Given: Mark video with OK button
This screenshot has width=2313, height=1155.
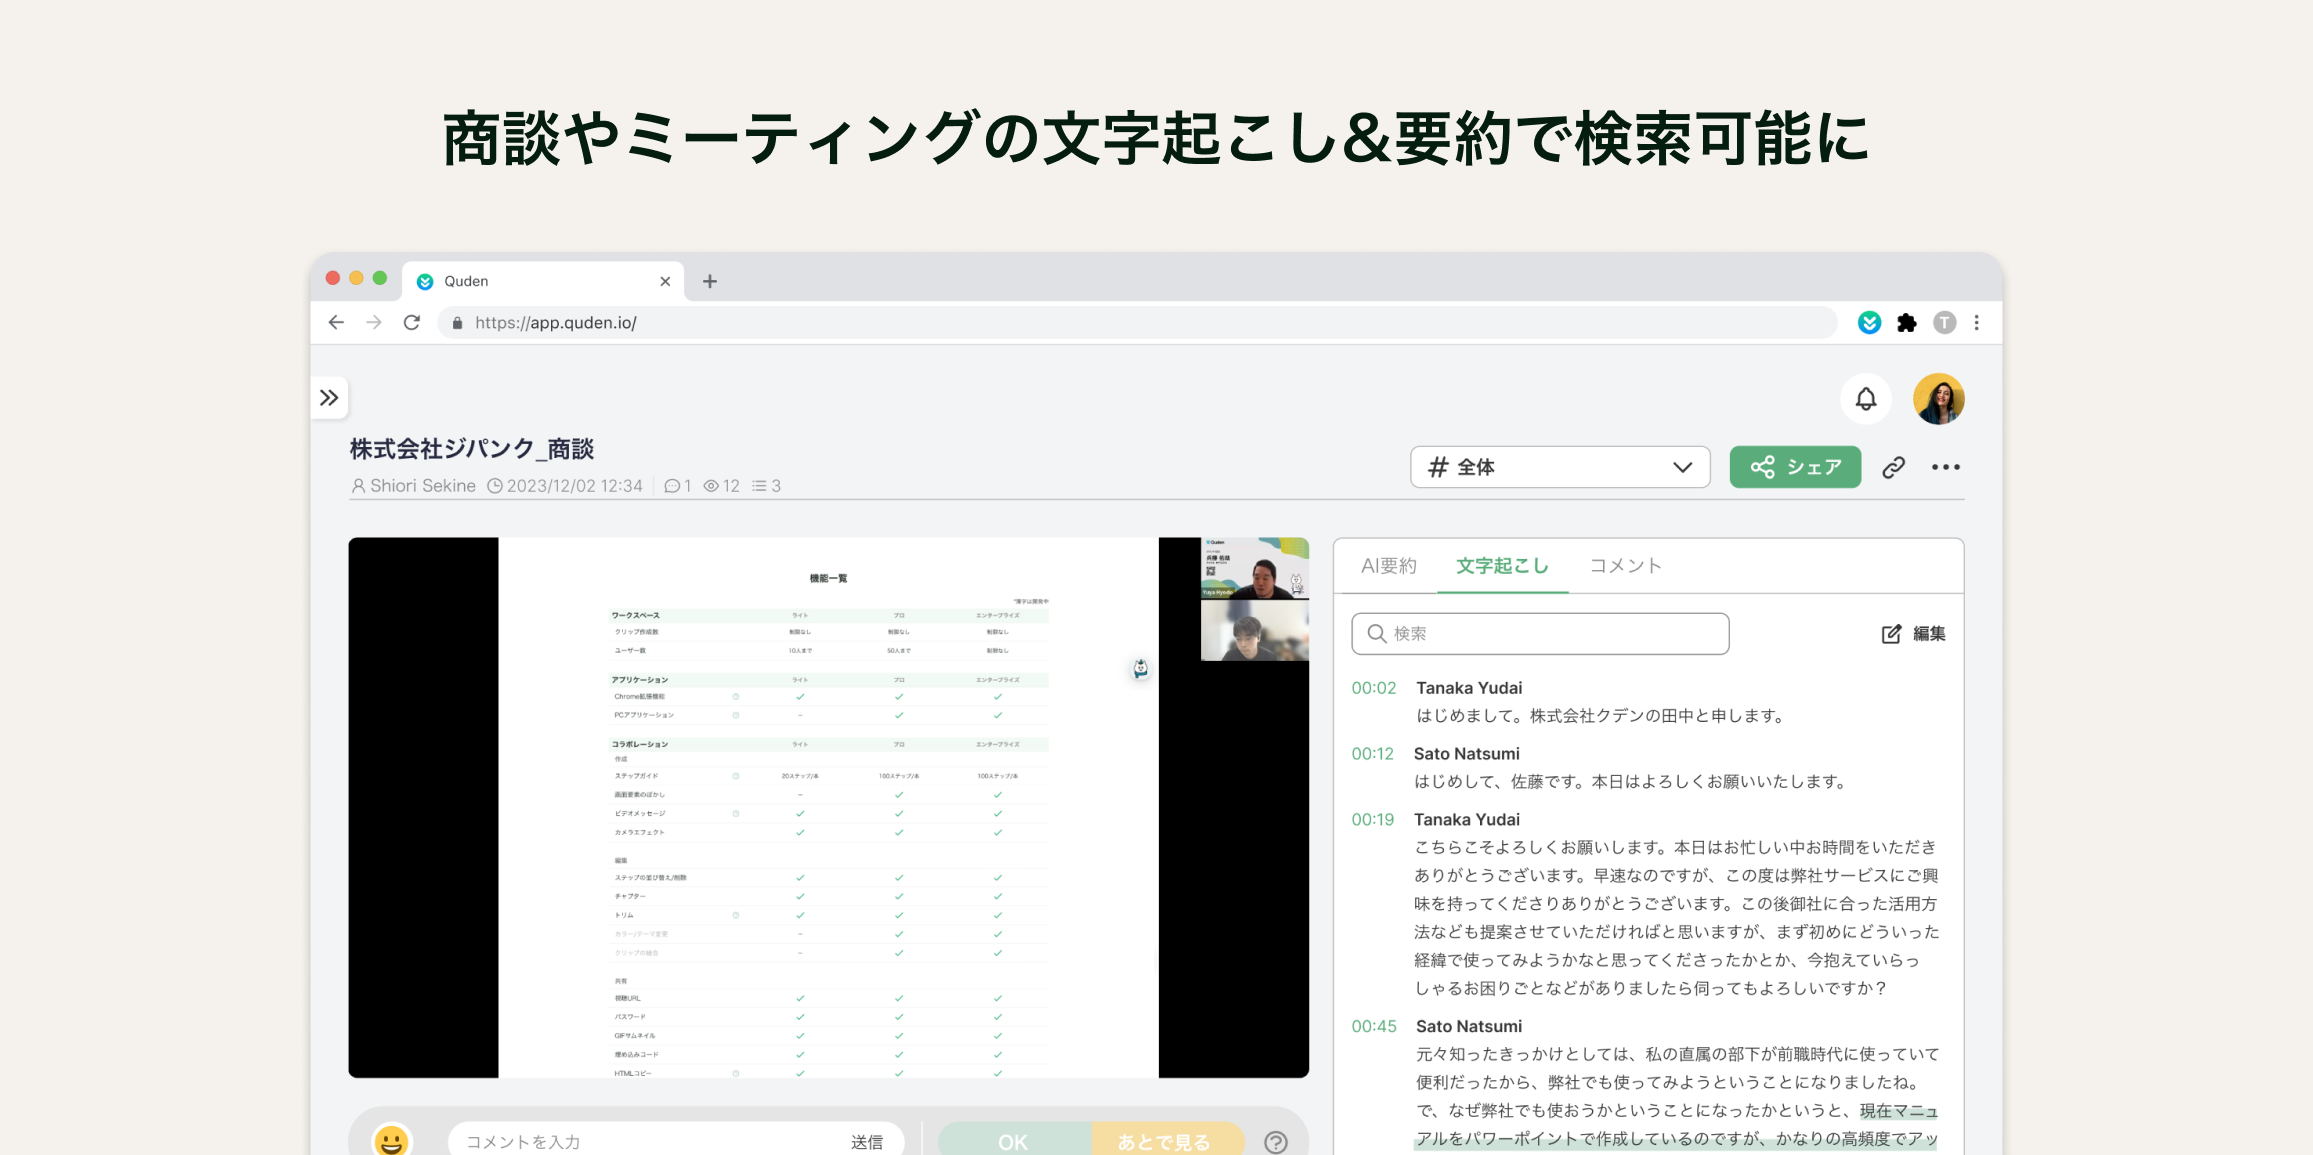Looking at the screenshot, I should click(1012, 1141).
